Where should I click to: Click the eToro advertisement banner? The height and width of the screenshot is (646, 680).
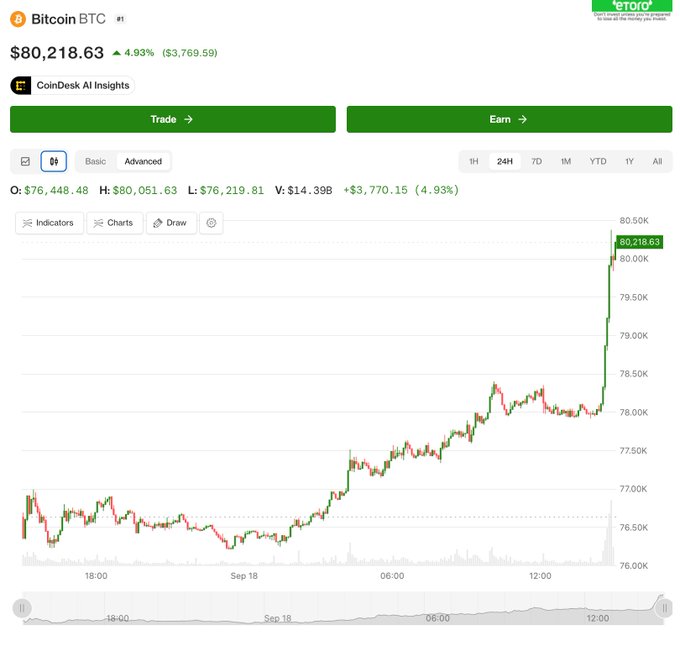pos(632,10)
